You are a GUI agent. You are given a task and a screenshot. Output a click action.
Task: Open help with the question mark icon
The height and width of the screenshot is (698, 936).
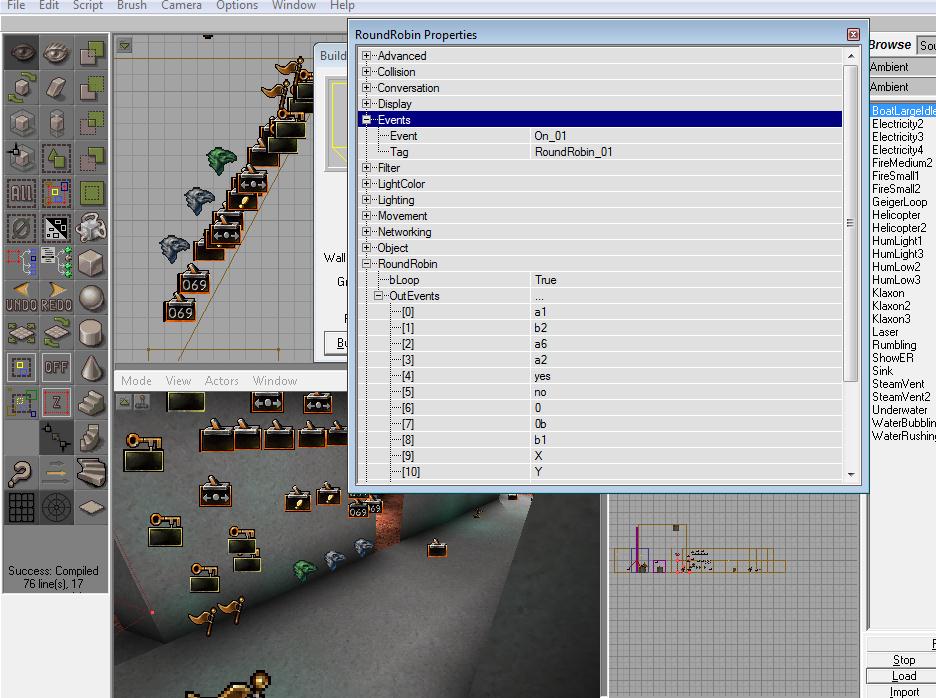click(22, 472)
